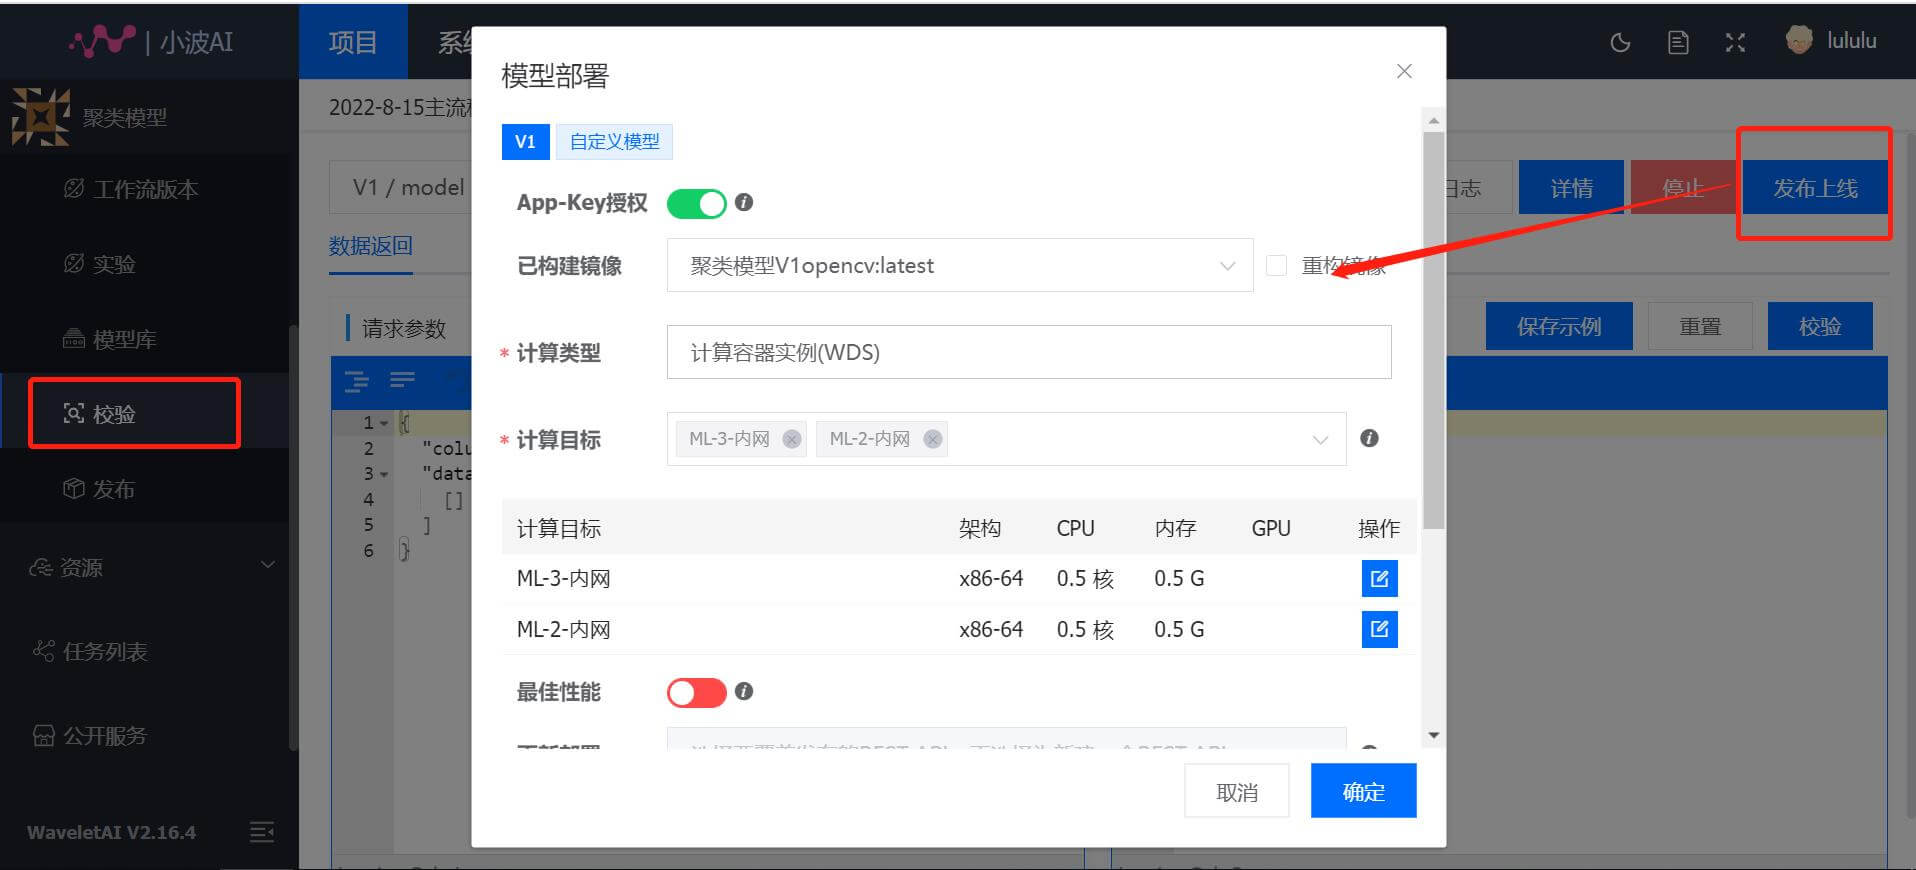
Task: Click the 计算类型 input field
Action: click(1029, 352)
